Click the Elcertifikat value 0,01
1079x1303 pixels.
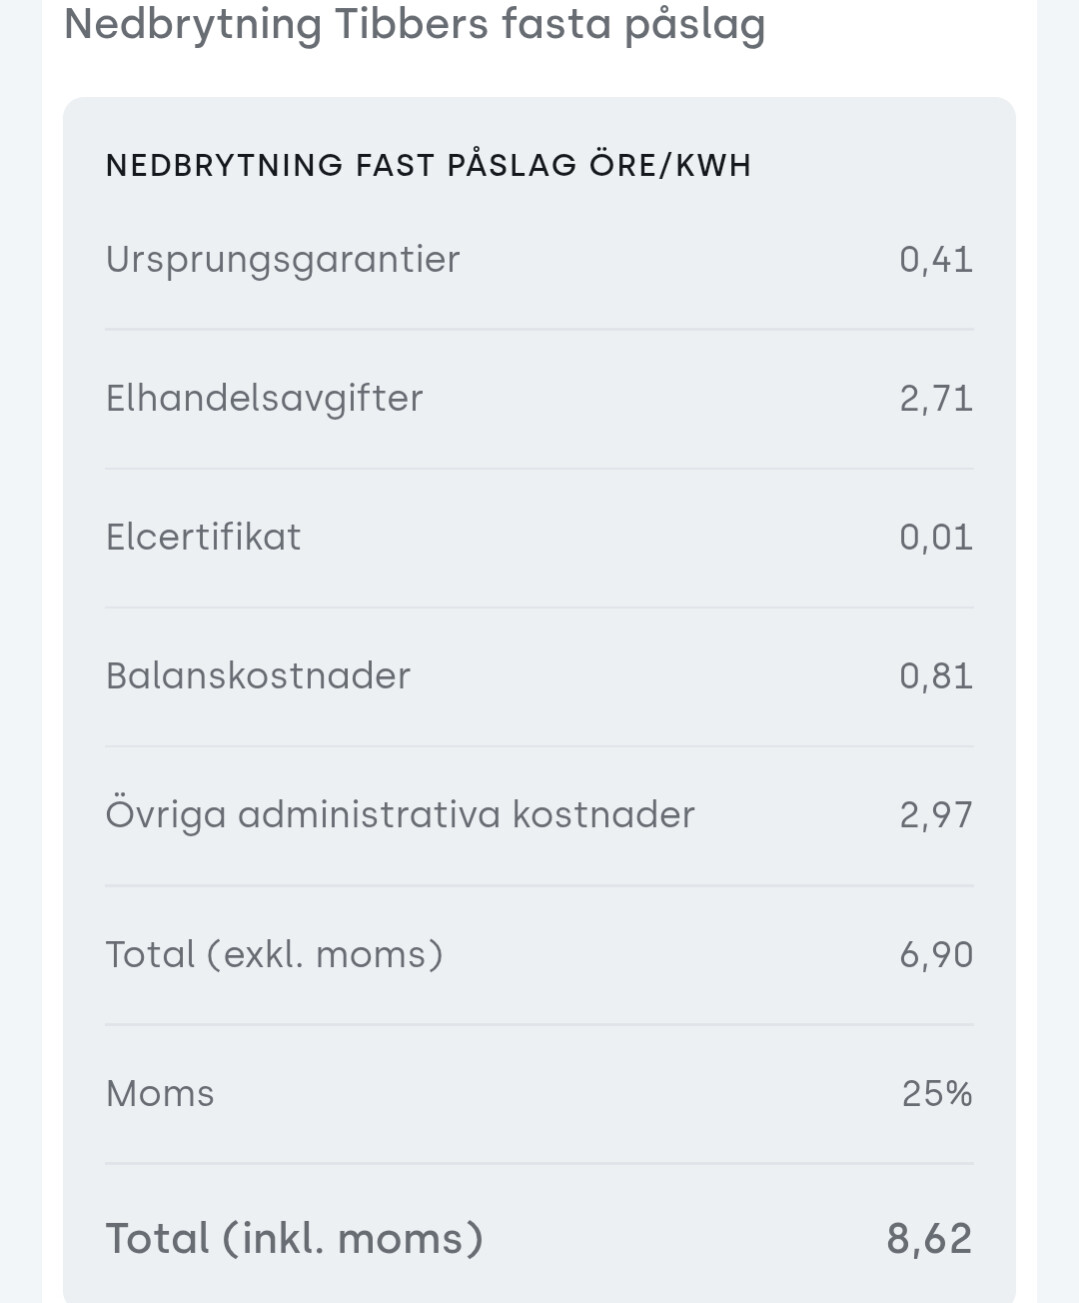pos(935,538)
